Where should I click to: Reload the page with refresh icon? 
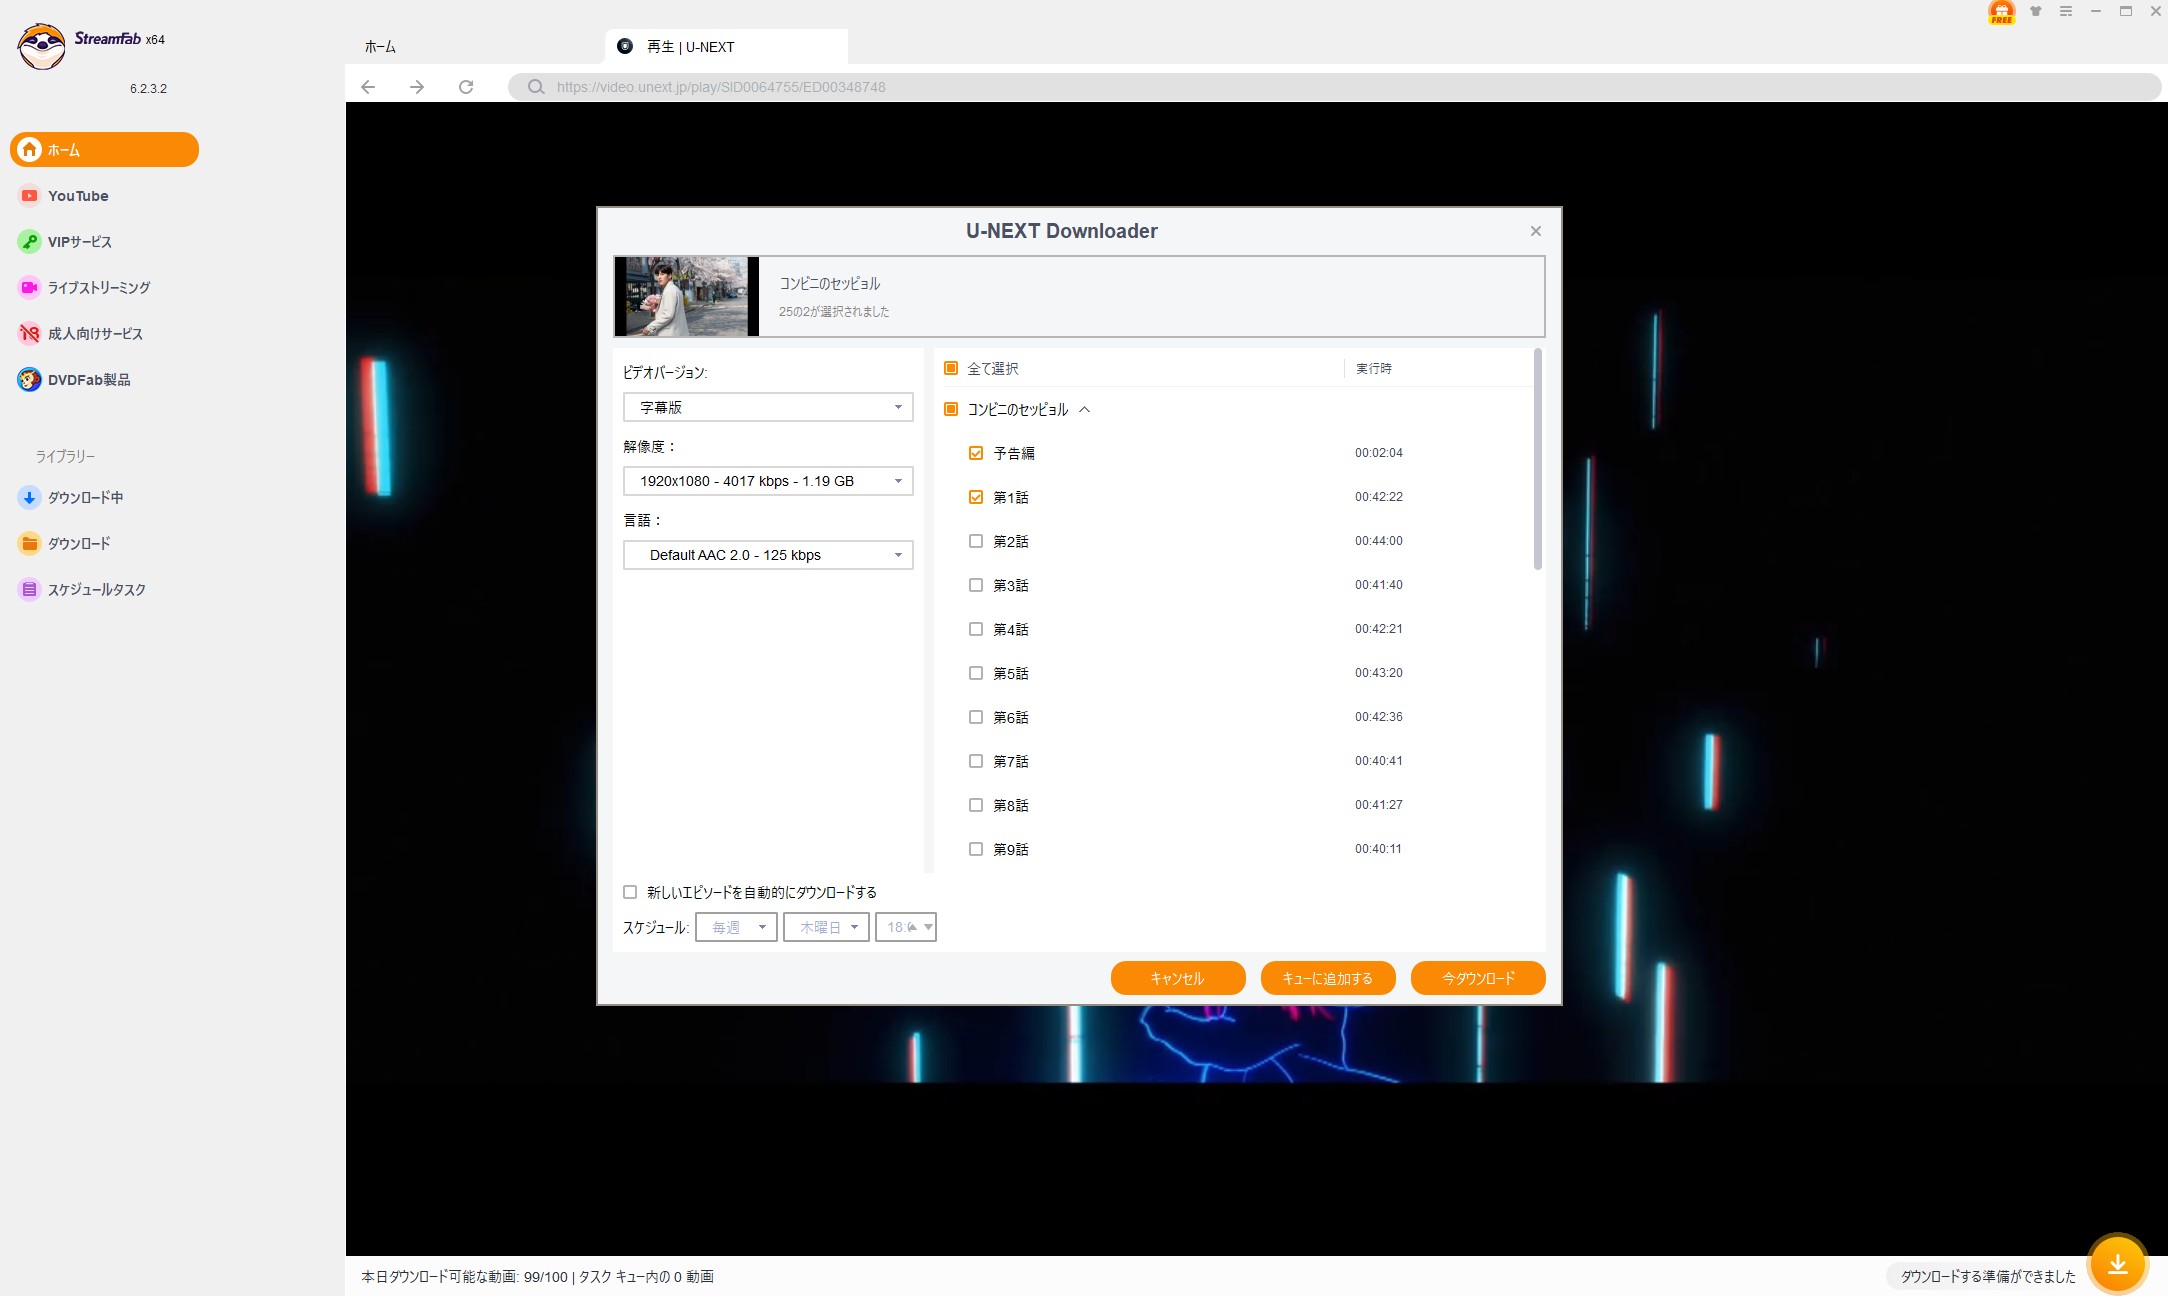466,87
